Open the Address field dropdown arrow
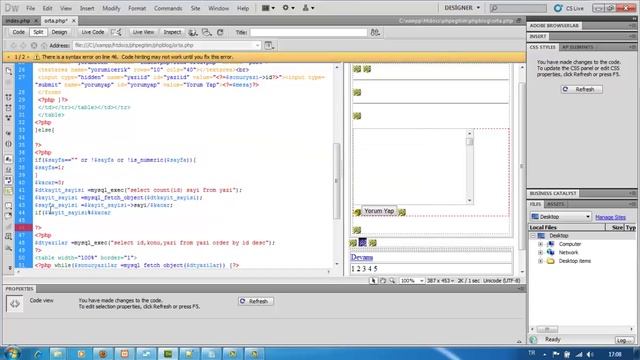Image resolution: width=640 pixels, height=360 pixels. coord(258,45)
